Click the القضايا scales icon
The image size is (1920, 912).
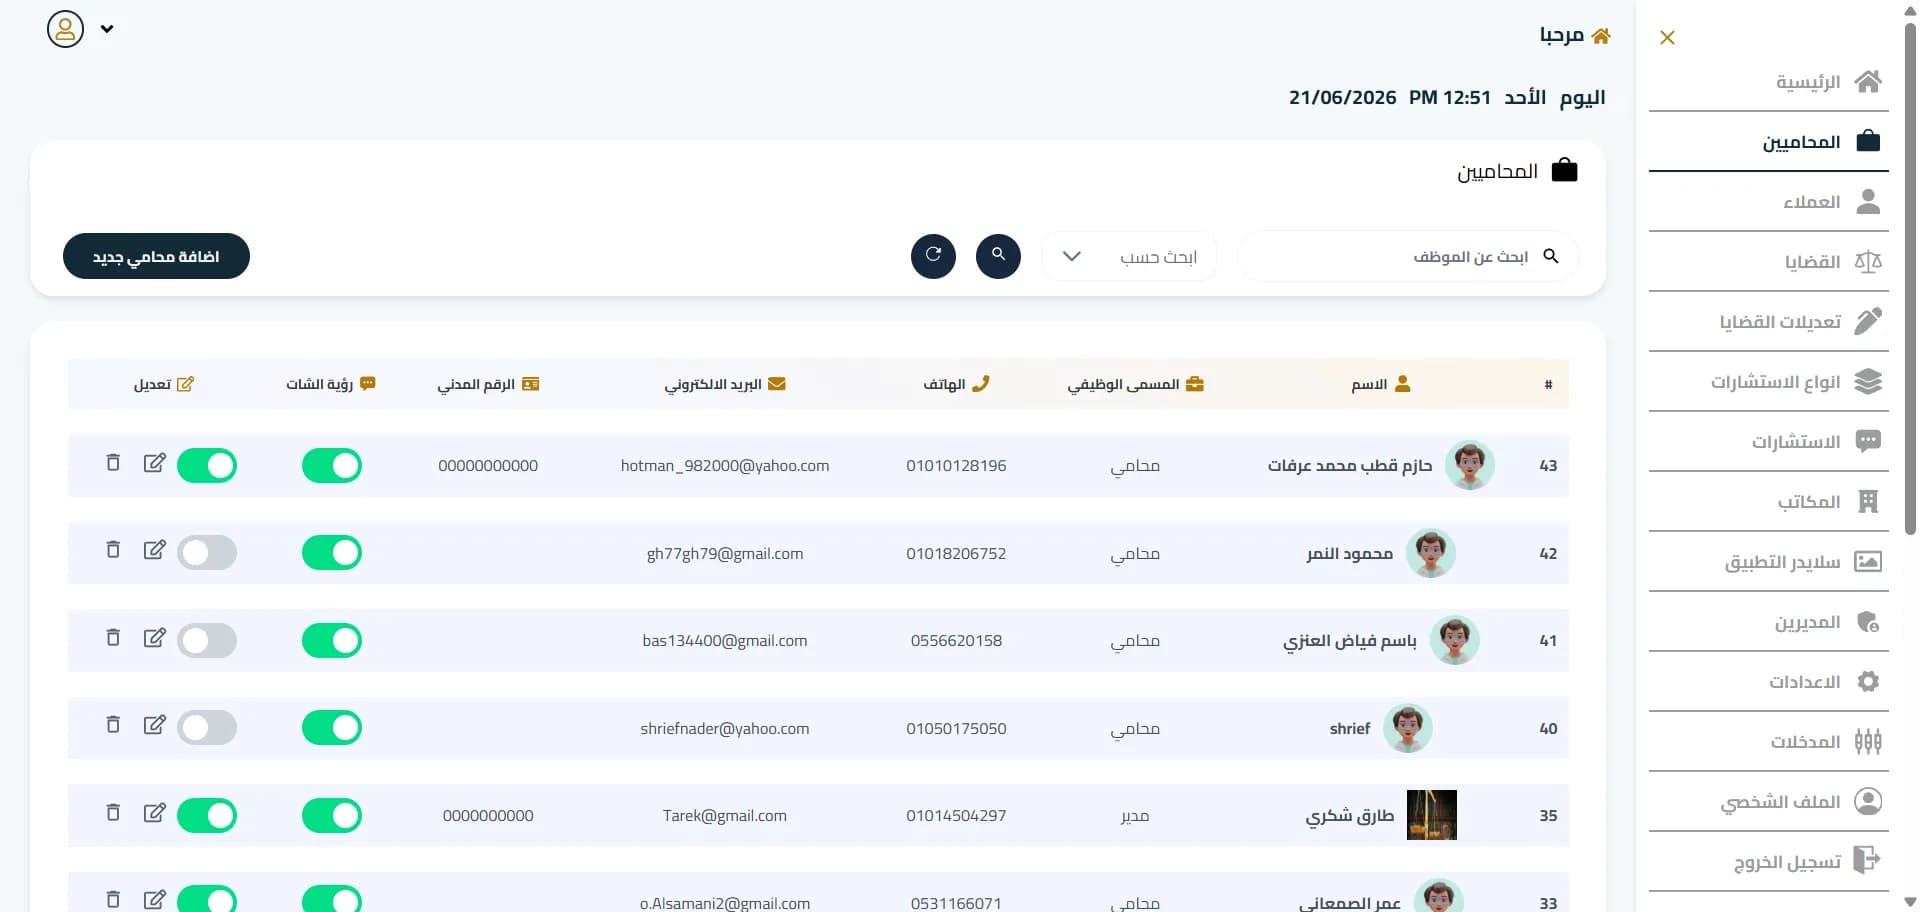[1868, 262]
